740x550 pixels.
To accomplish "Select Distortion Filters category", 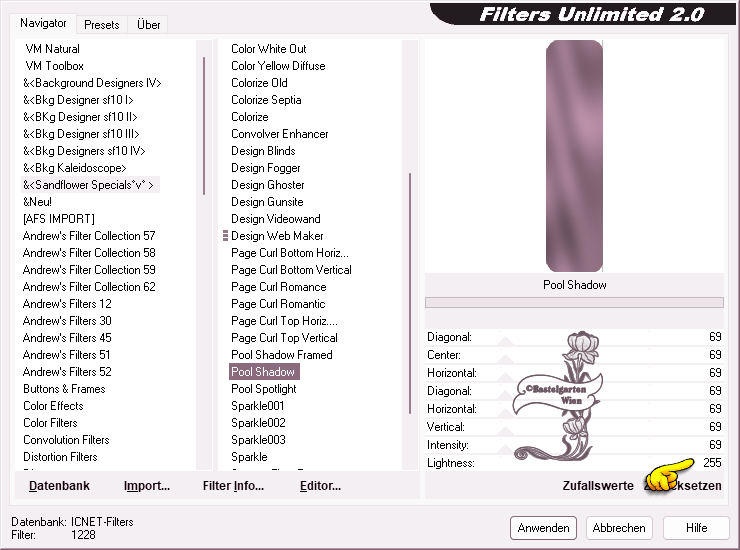I will coord(60,457).
